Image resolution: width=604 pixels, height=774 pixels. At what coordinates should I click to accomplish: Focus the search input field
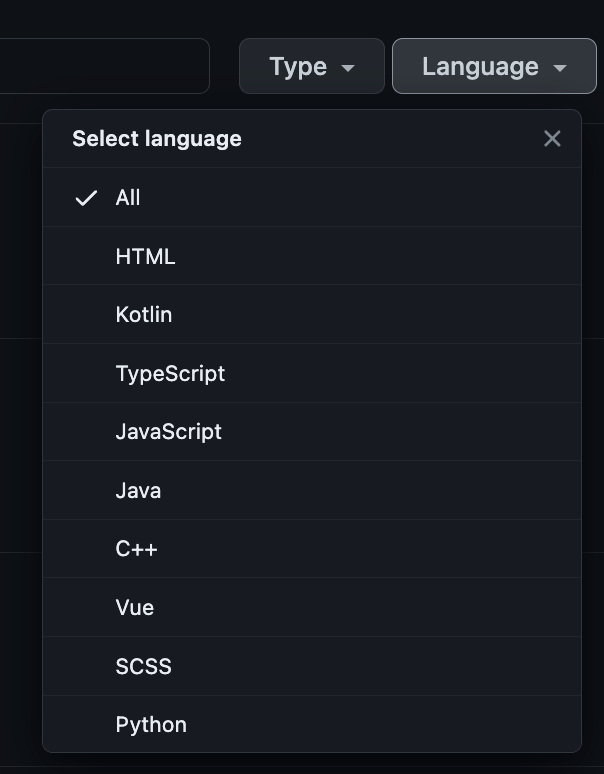(100, 66)
